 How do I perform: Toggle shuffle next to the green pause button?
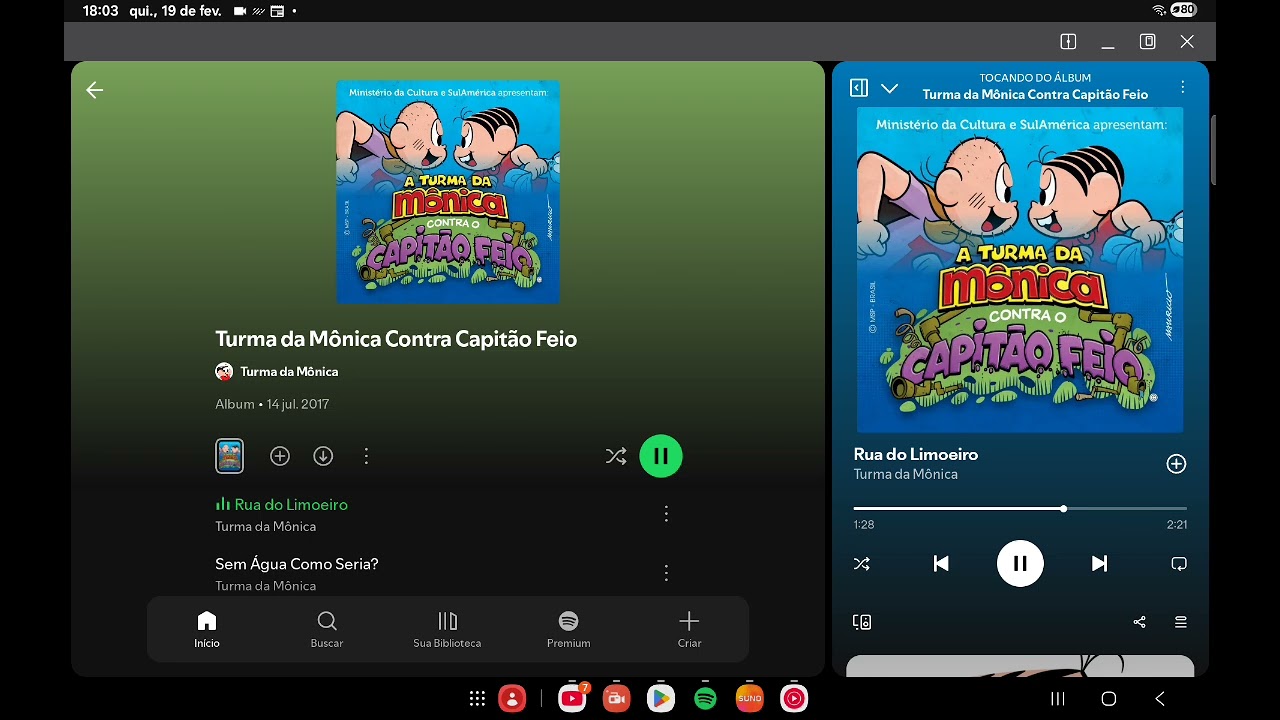click(616, 456)
